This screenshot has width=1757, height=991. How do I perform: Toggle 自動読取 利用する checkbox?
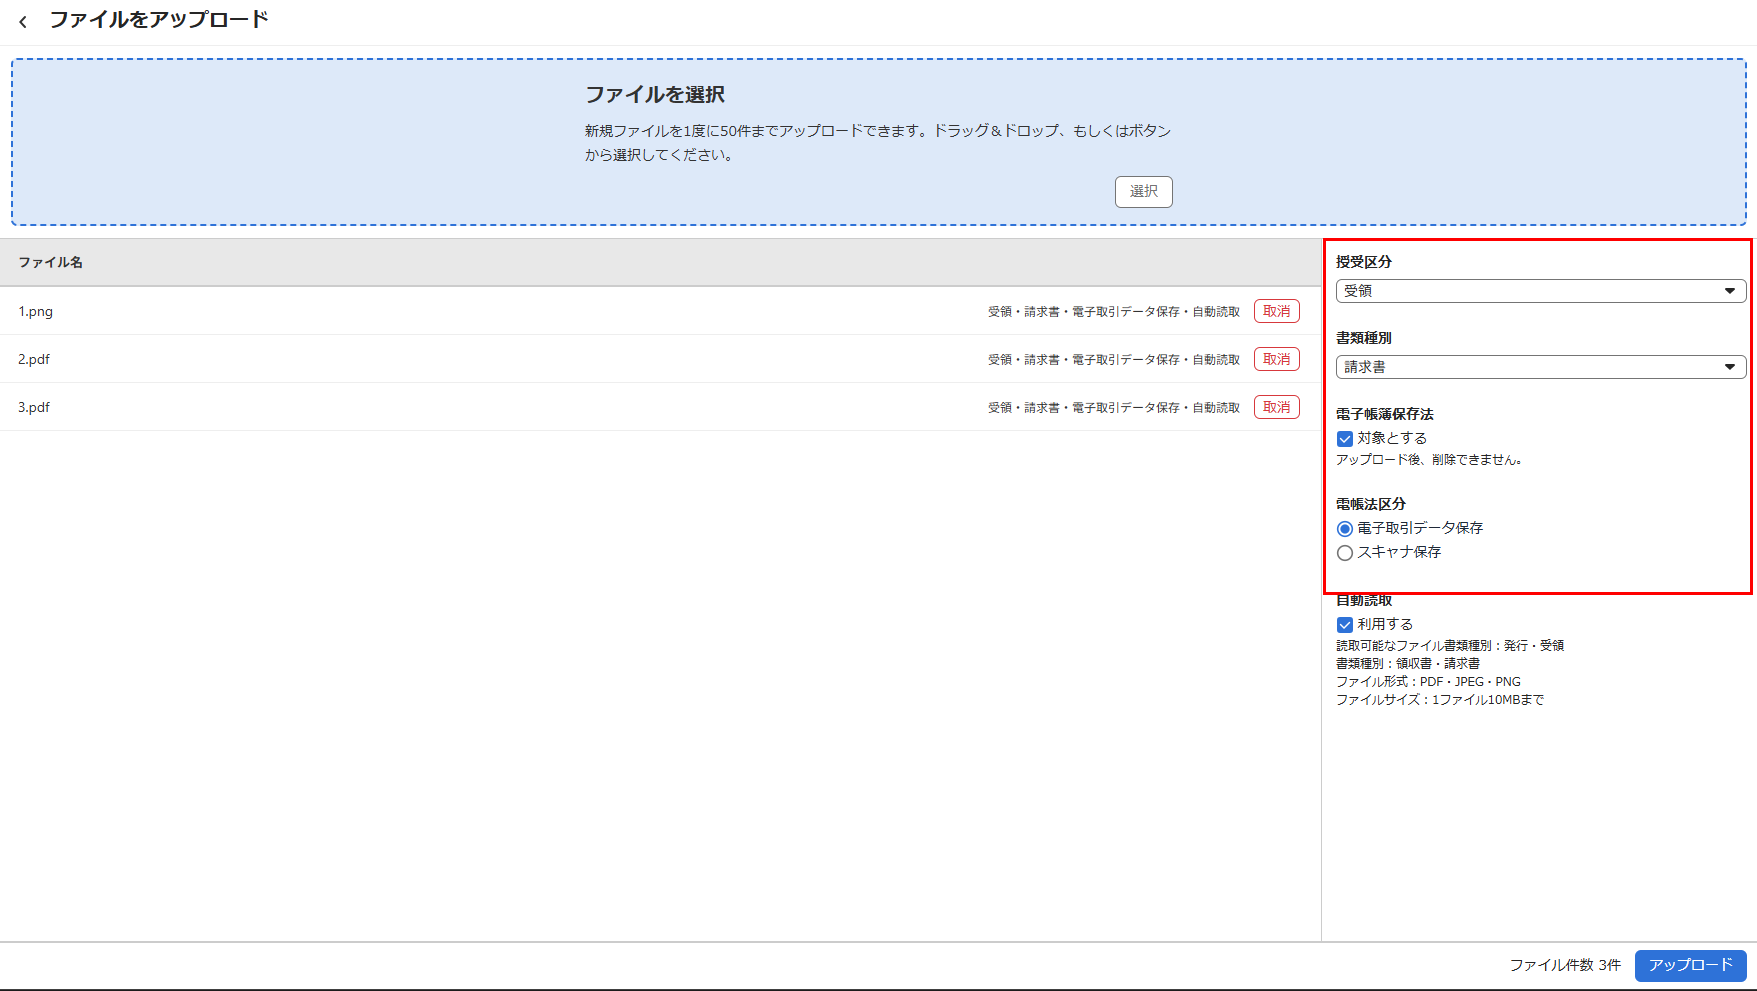pos(1345,625)
